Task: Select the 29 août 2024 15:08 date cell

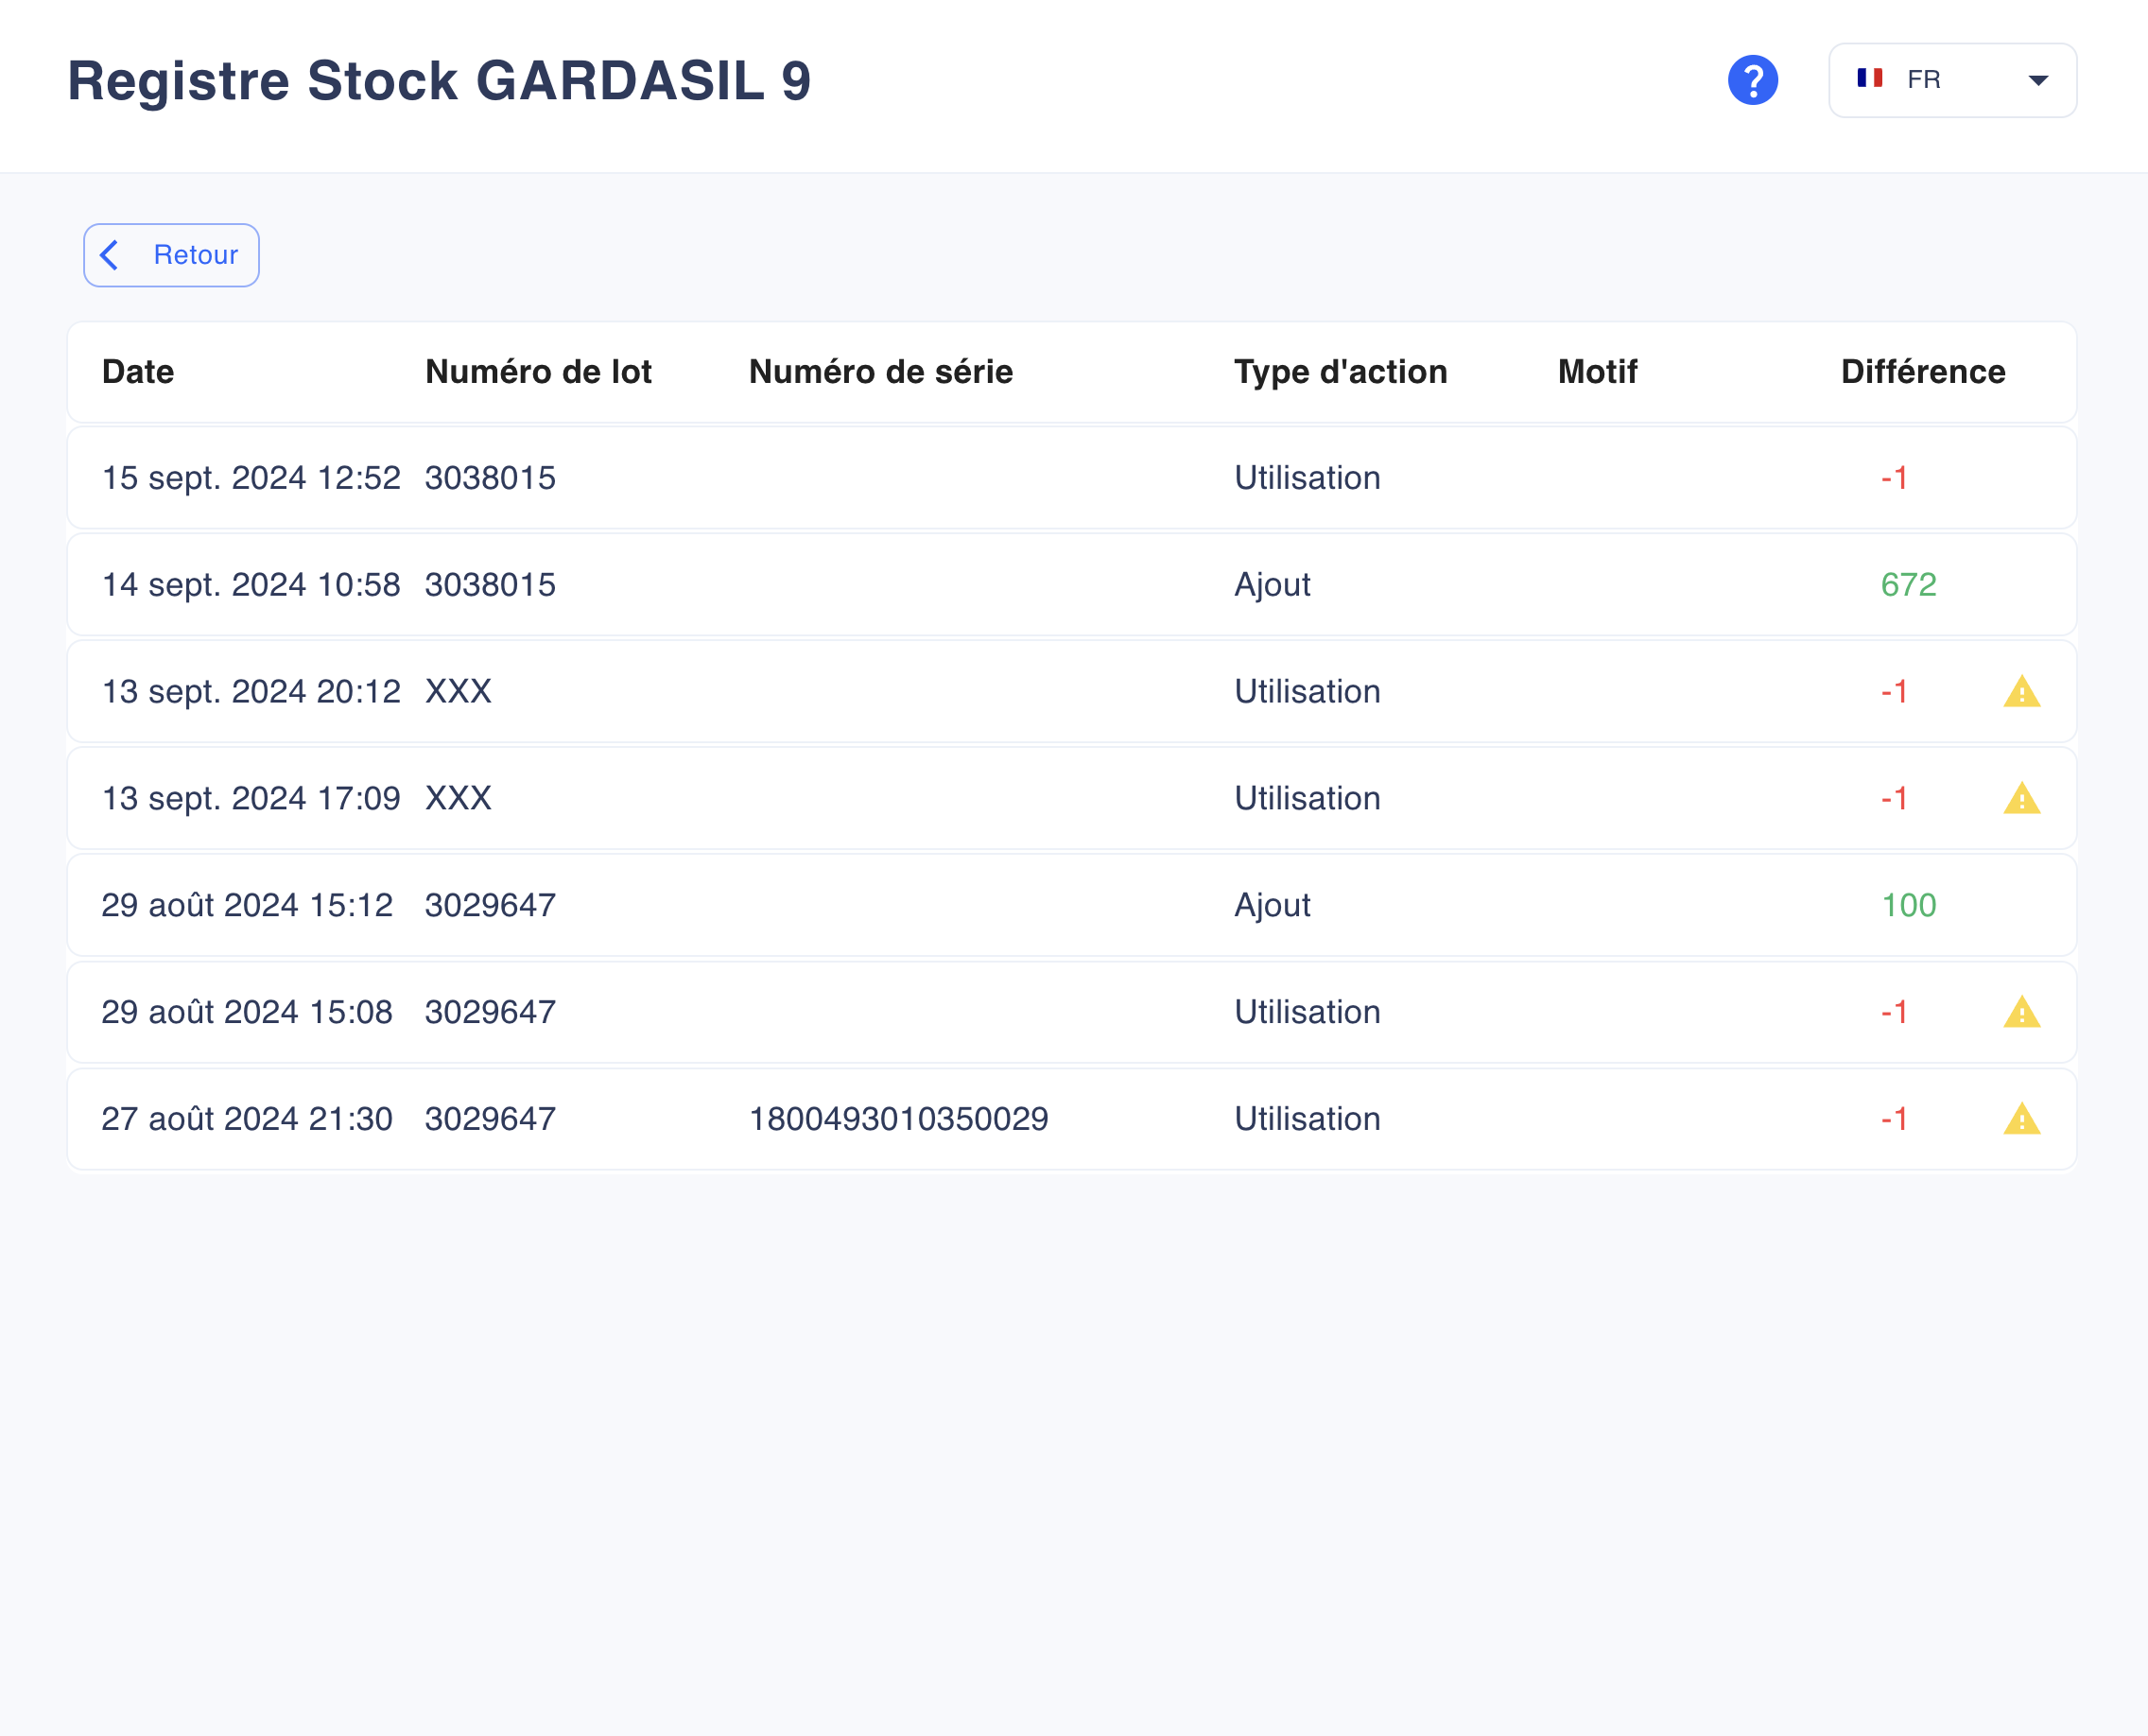Action: [247, 1012]
